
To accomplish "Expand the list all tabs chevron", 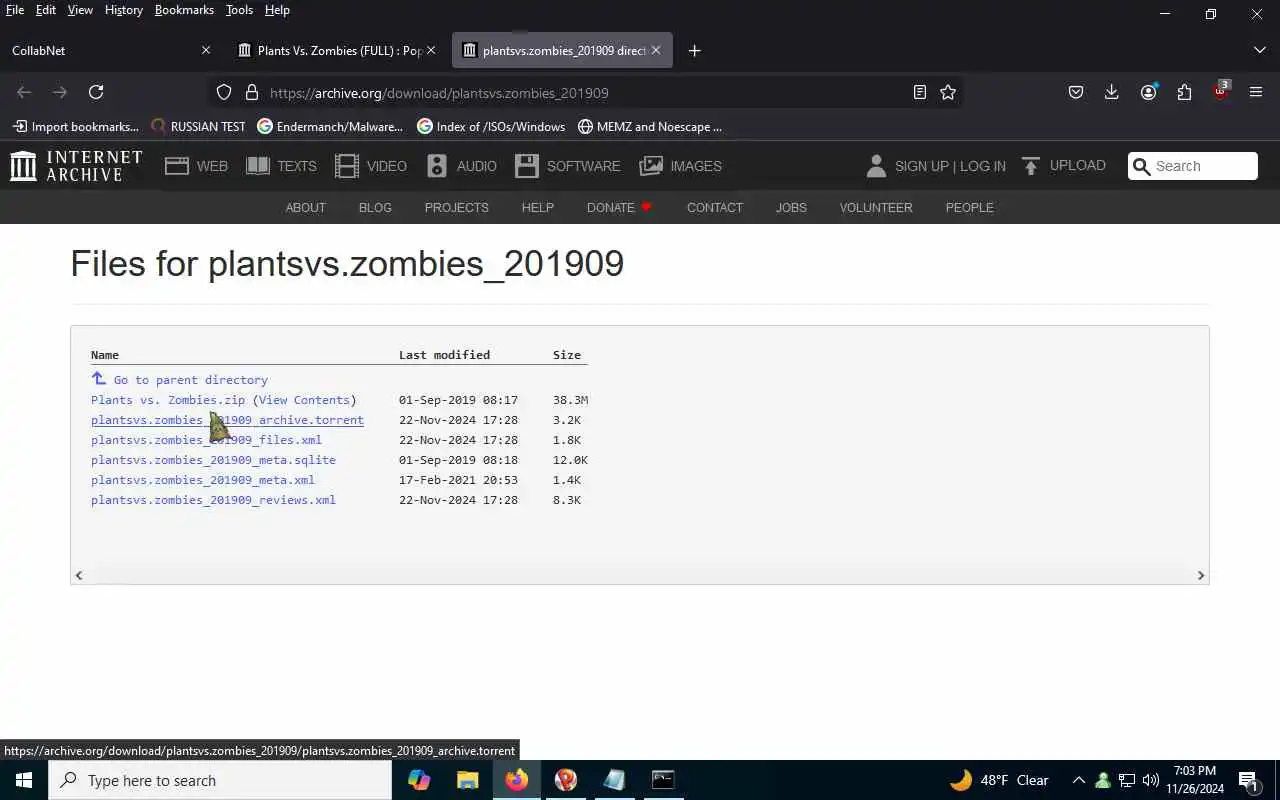I will [1259, 50].
